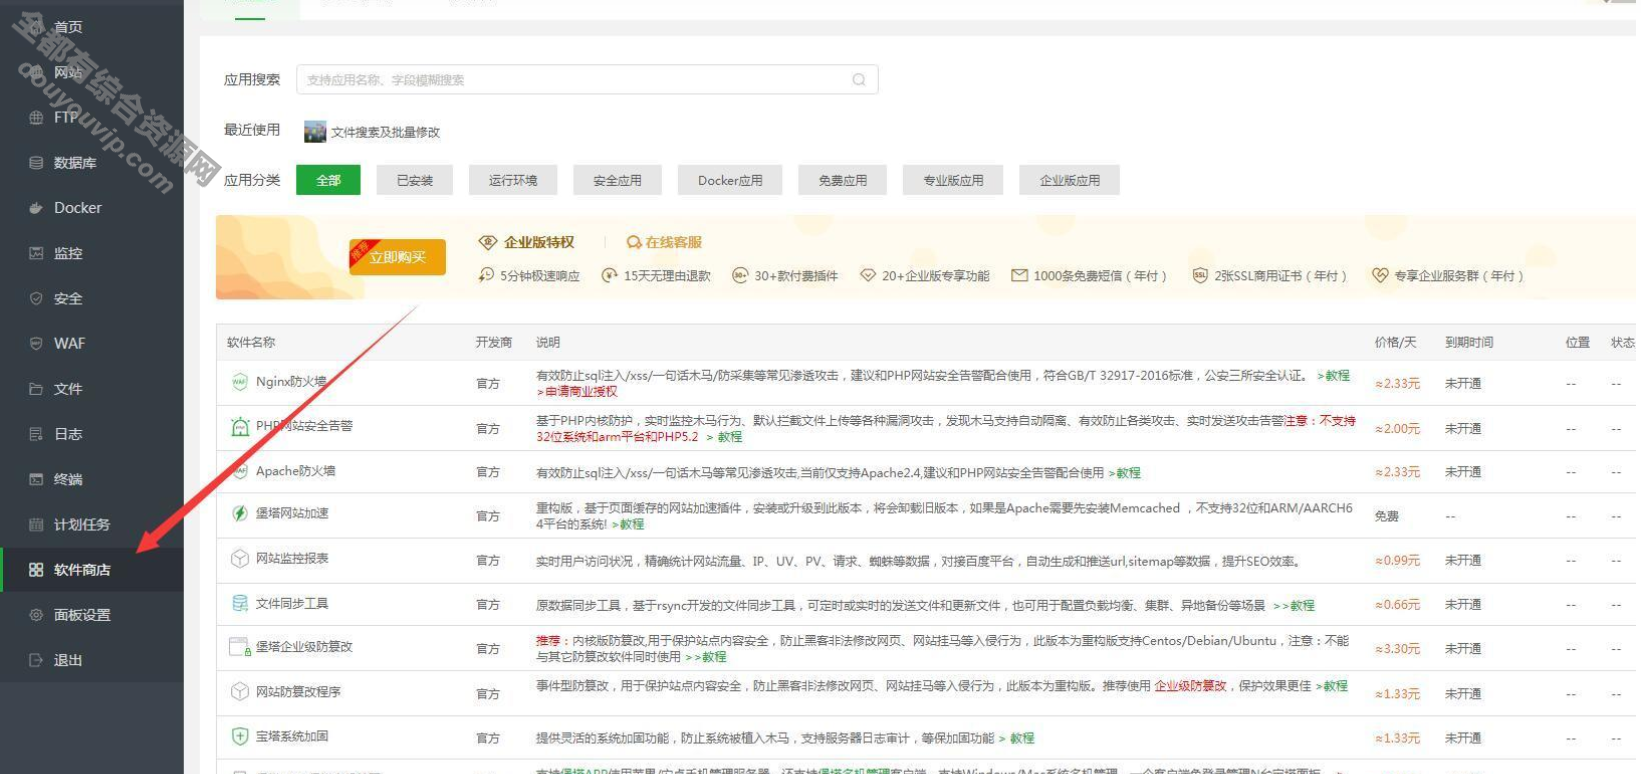
Task: Click the 文件搜索及批量修改 recent app name
Action: point(385,132)
